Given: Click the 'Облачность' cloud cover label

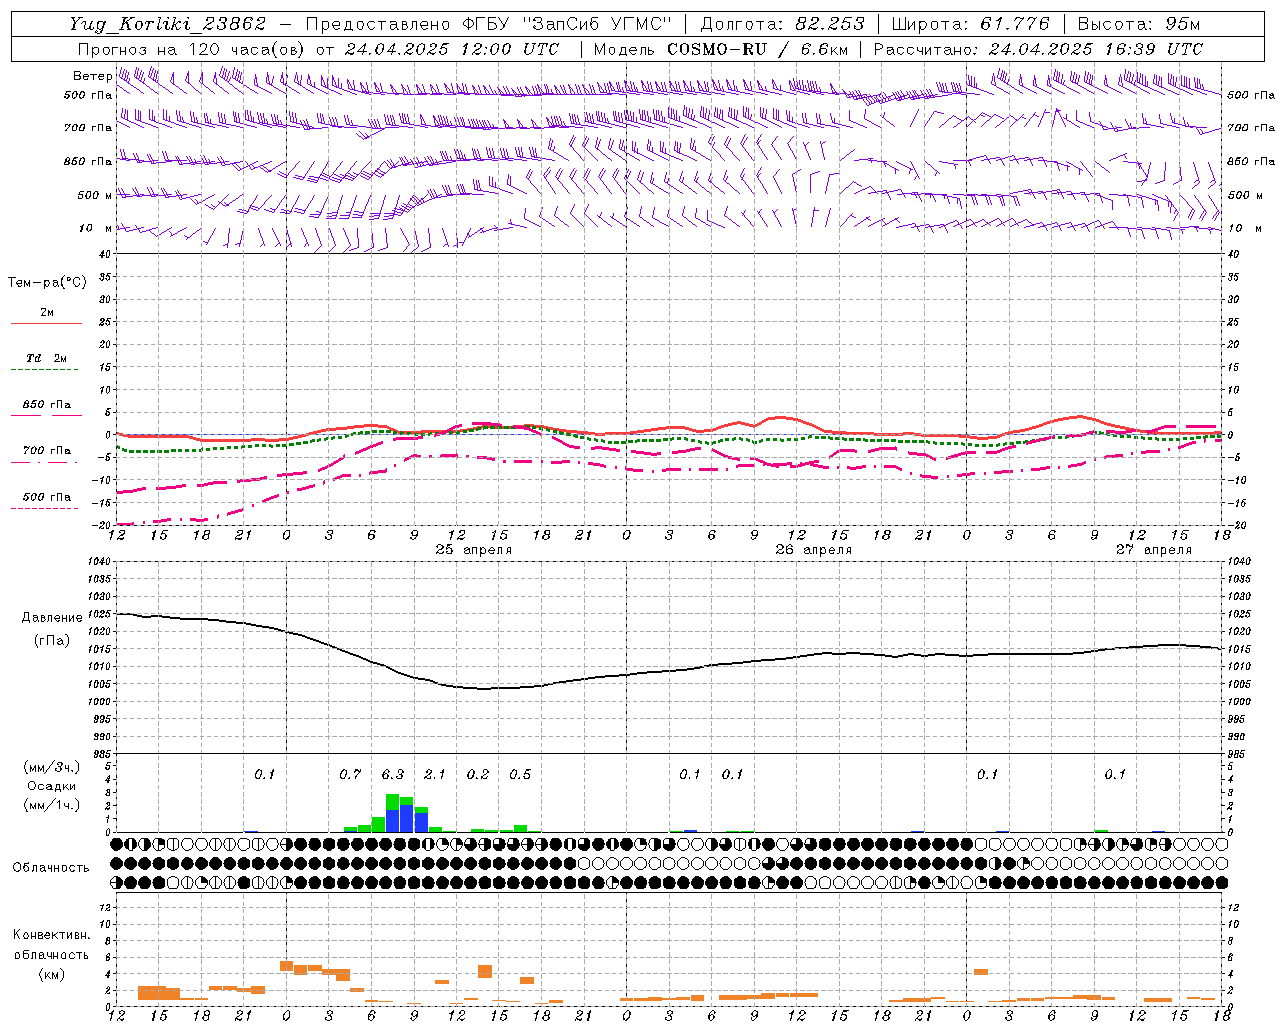Looking at the screenshot, I should point(51,868).
